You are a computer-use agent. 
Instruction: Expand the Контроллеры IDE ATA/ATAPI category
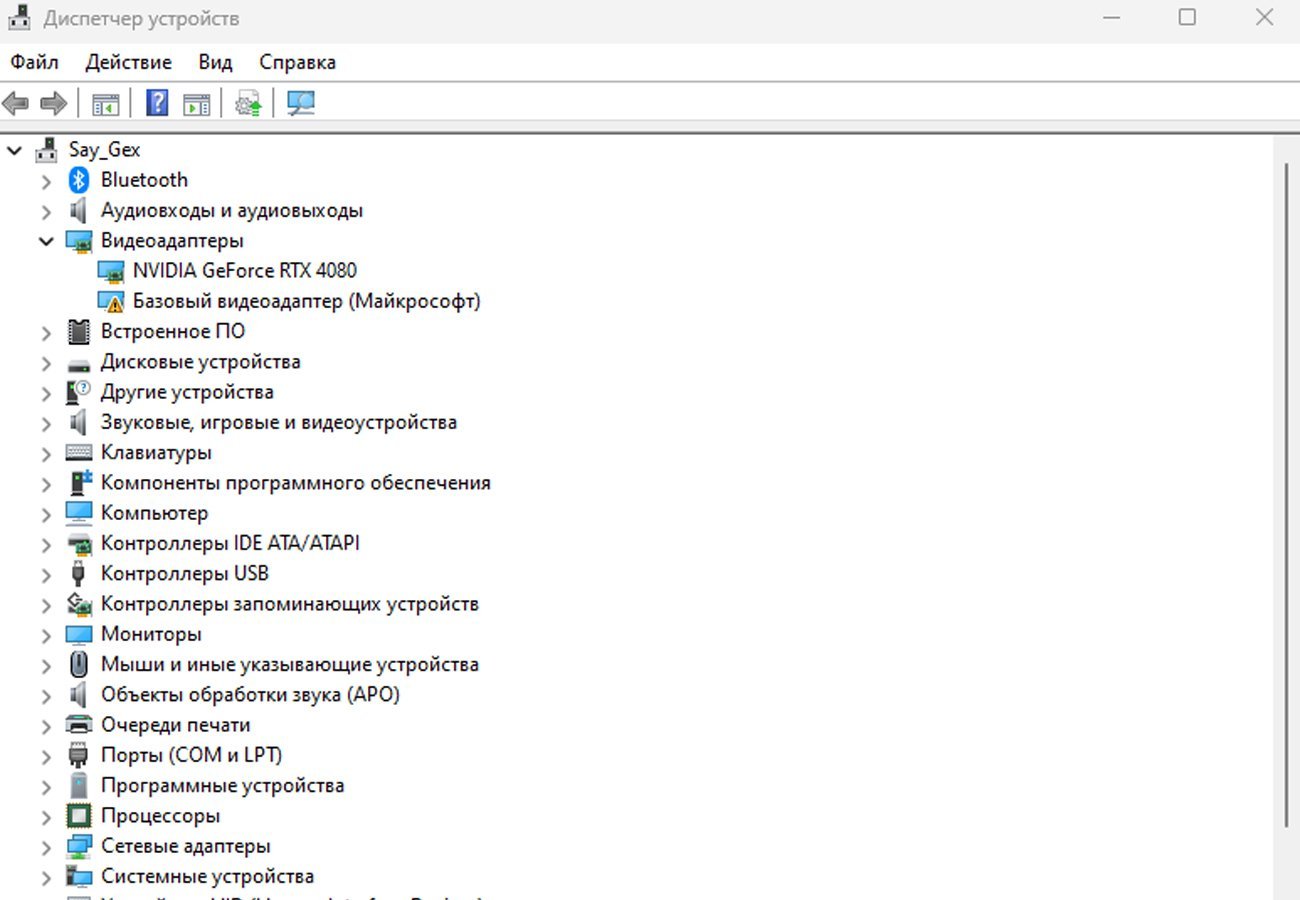click(x=46, y=545)
